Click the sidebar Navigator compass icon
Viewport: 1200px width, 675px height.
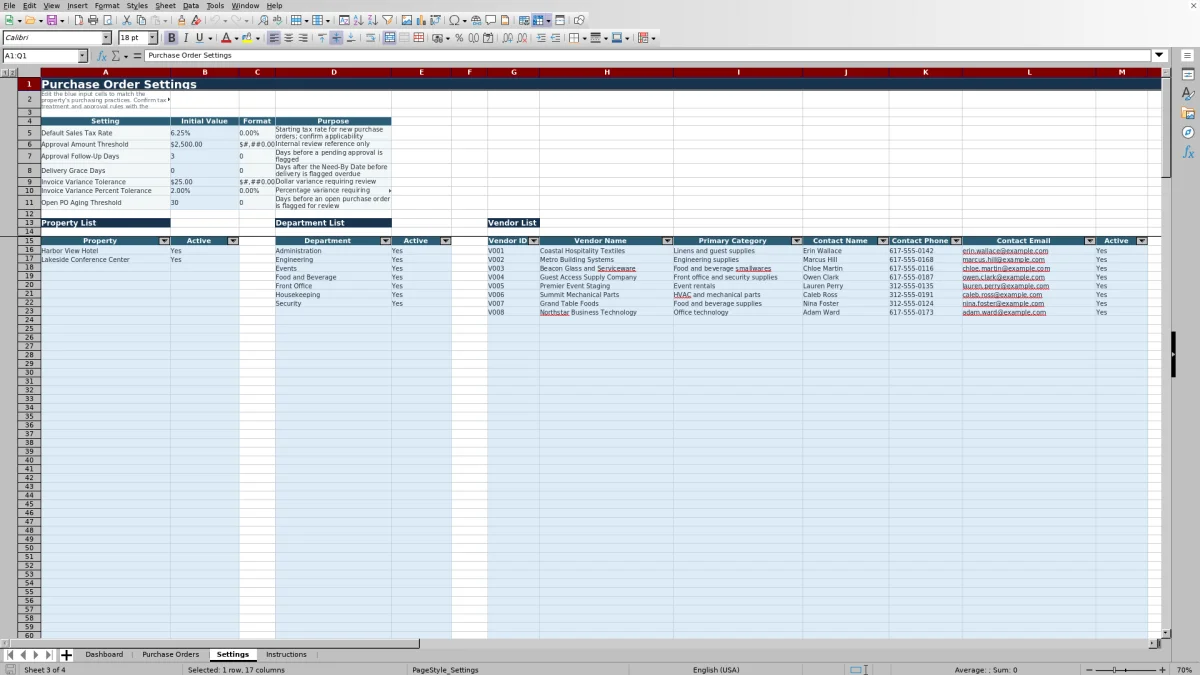1188,132
